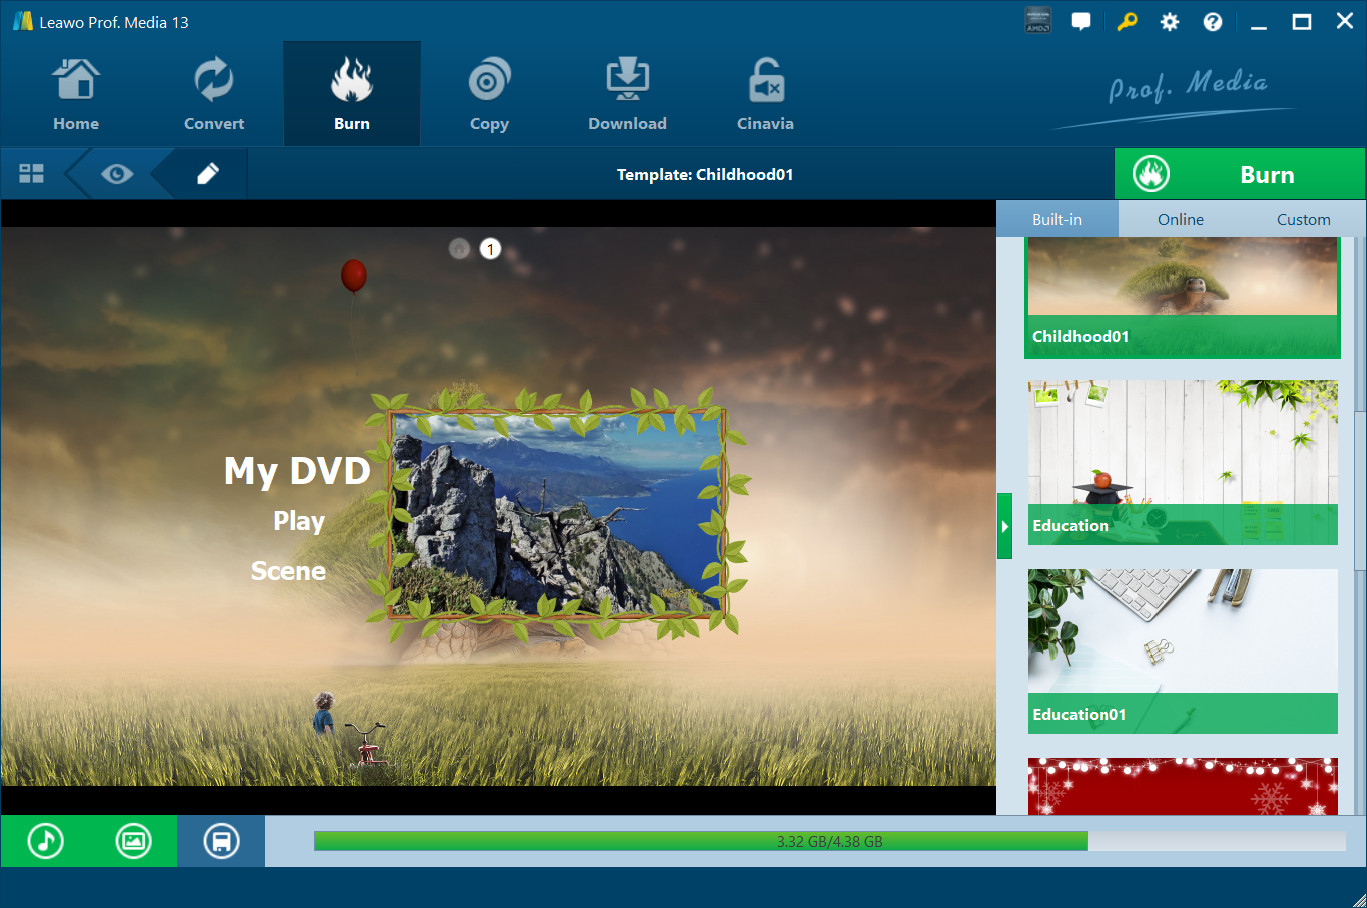Viewport: 1367px width, 908px height.
Task: Click the background image icon
Action: pyautogui.click(x=133, y=841)
